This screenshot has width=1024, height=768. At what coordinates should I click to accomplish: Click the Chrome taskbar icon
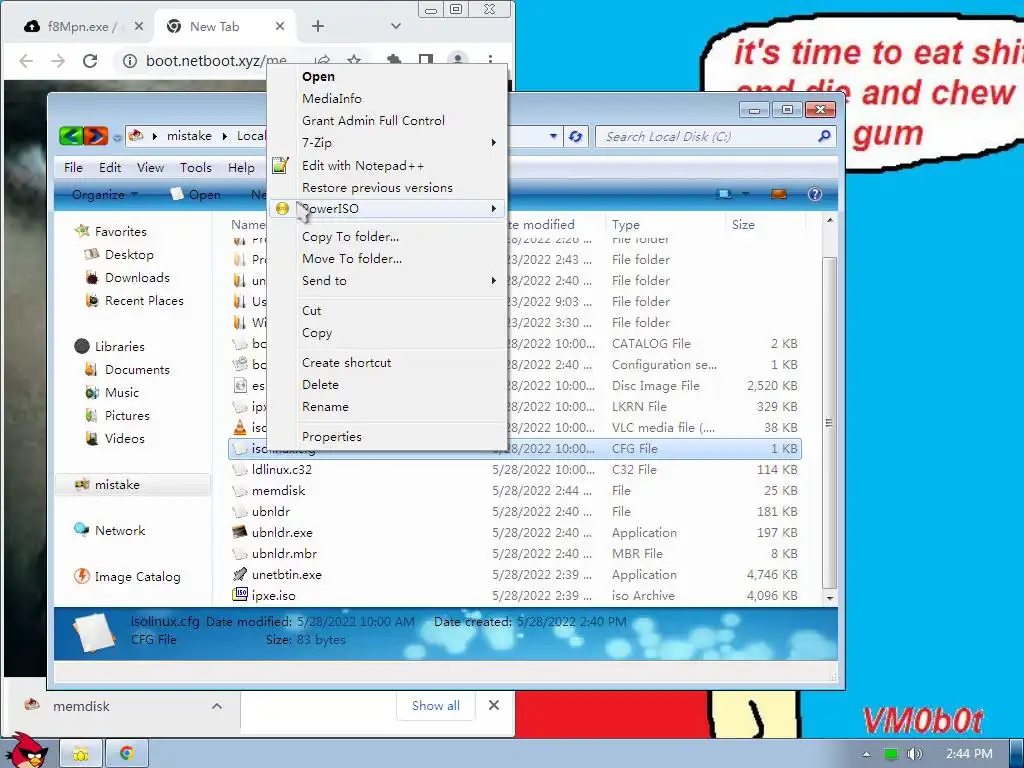(x=127, y=754)
